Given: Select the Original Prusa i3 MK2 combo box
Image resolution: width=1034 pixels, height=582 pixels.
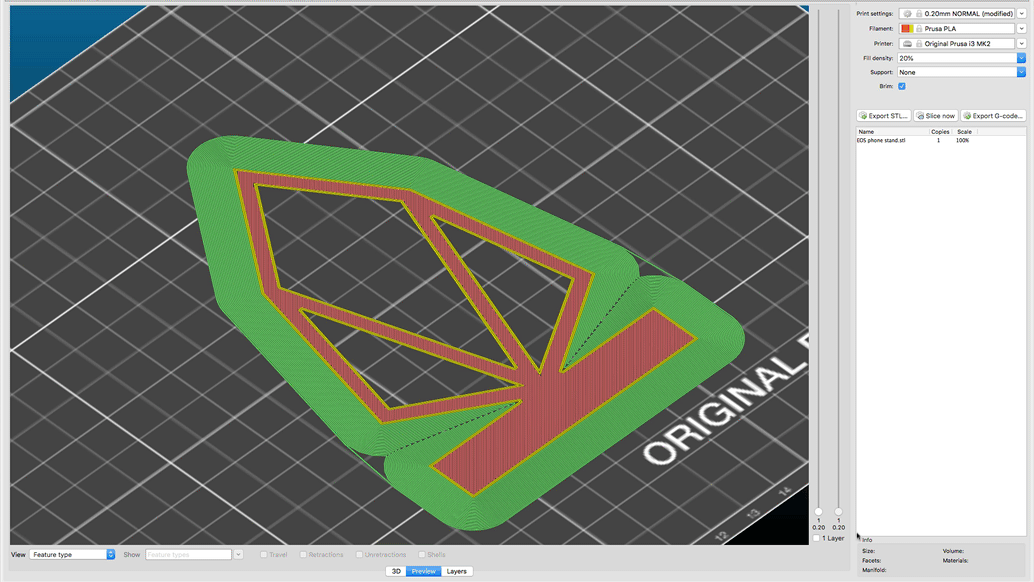Looking at the screenshot, I should (957, 44).
